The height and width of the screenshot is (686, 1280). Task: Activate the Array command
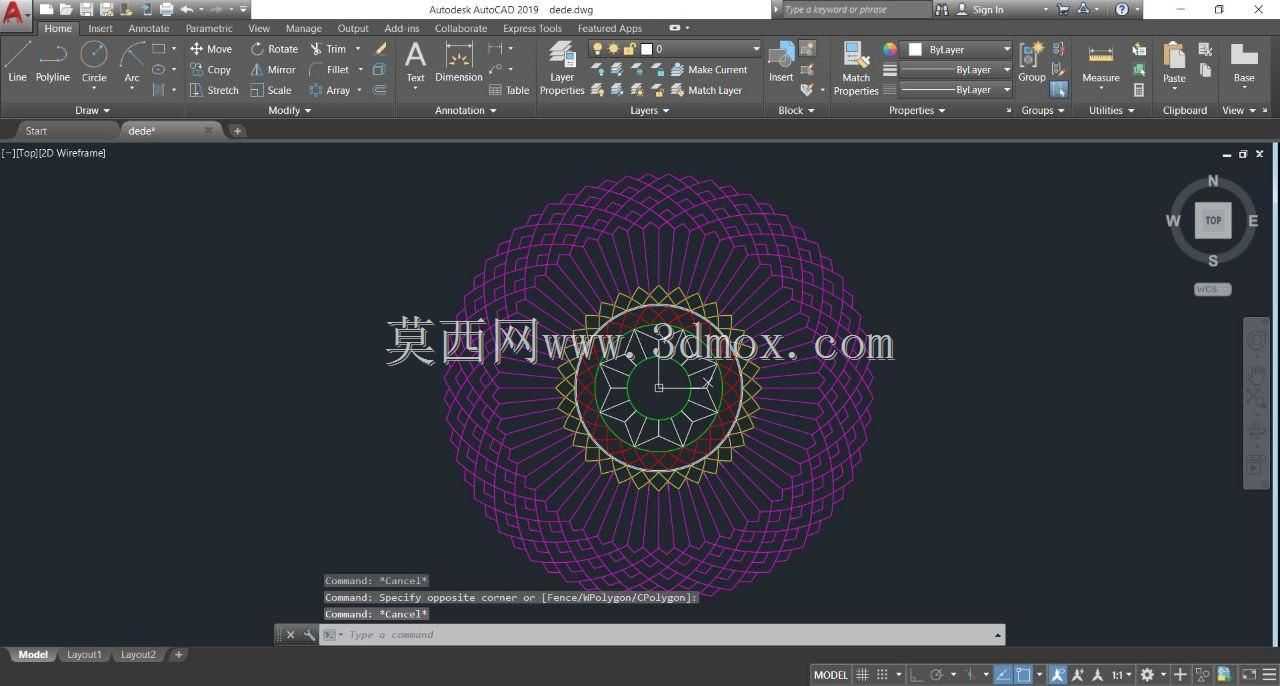pos(330,90)
